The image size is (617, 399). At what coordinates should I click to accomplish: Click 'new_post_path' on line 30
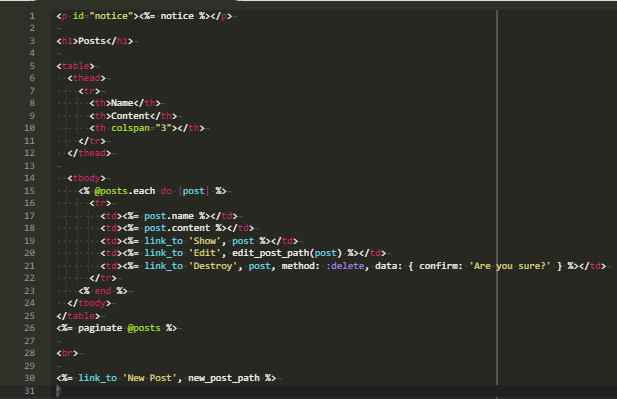pos(224,378)
